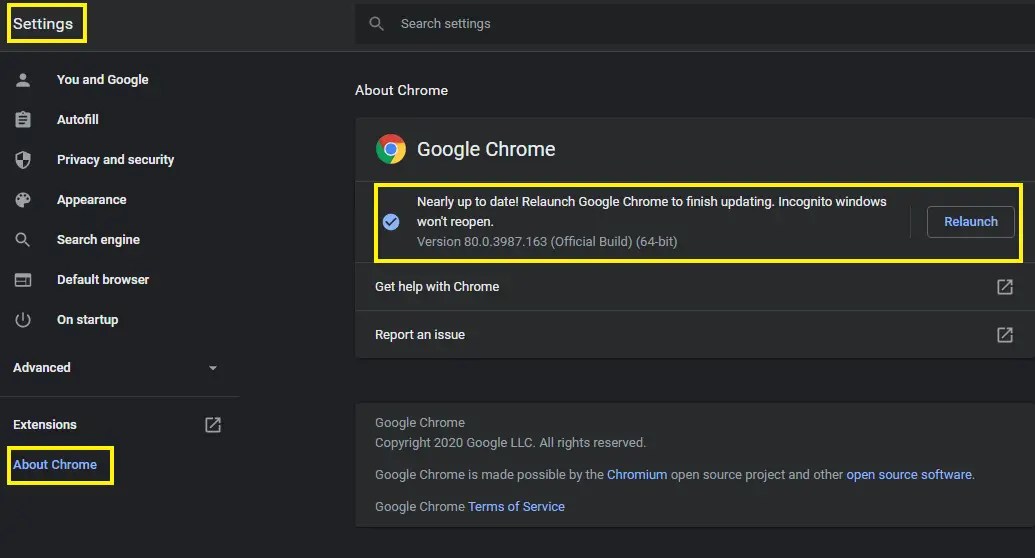Select the Appearance menu item

click(92, 200)
